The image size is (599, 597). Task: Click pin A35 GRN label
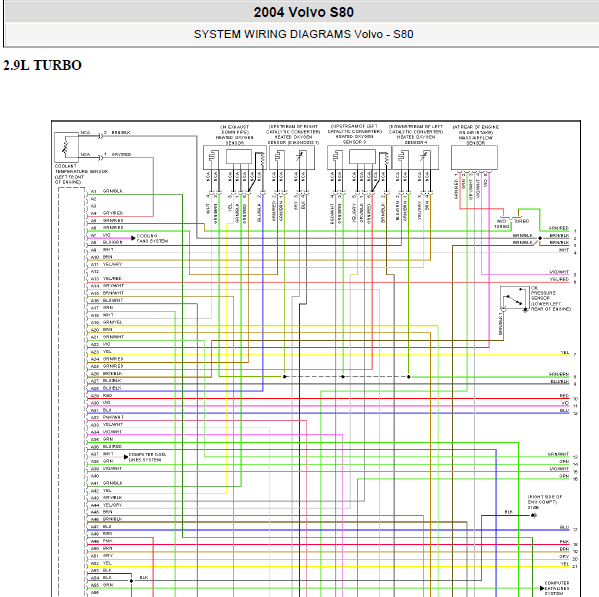tap(102, 439)
